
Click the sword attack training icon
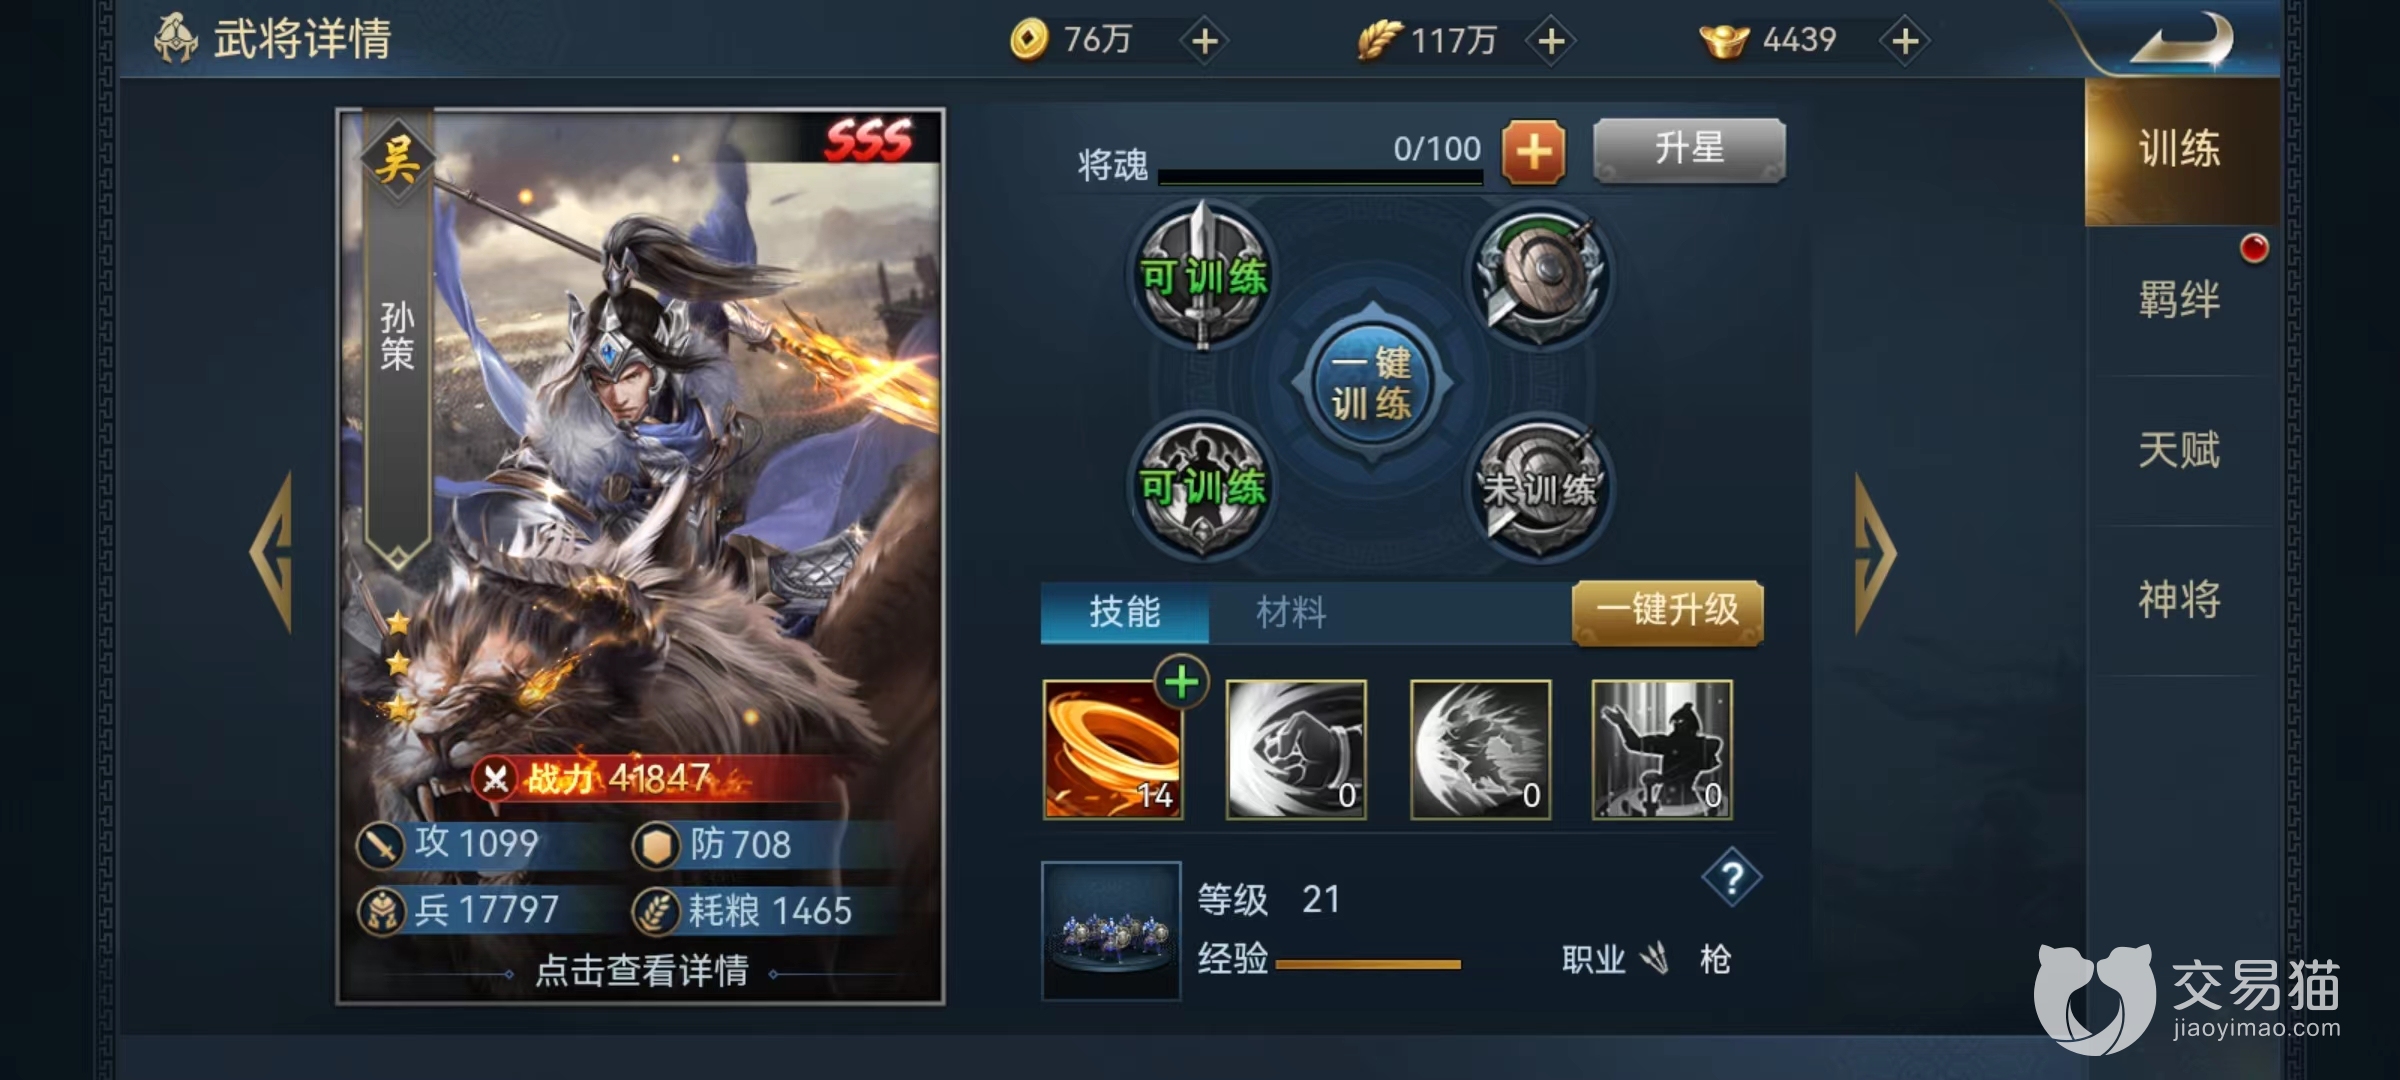tap(1204, 274)
